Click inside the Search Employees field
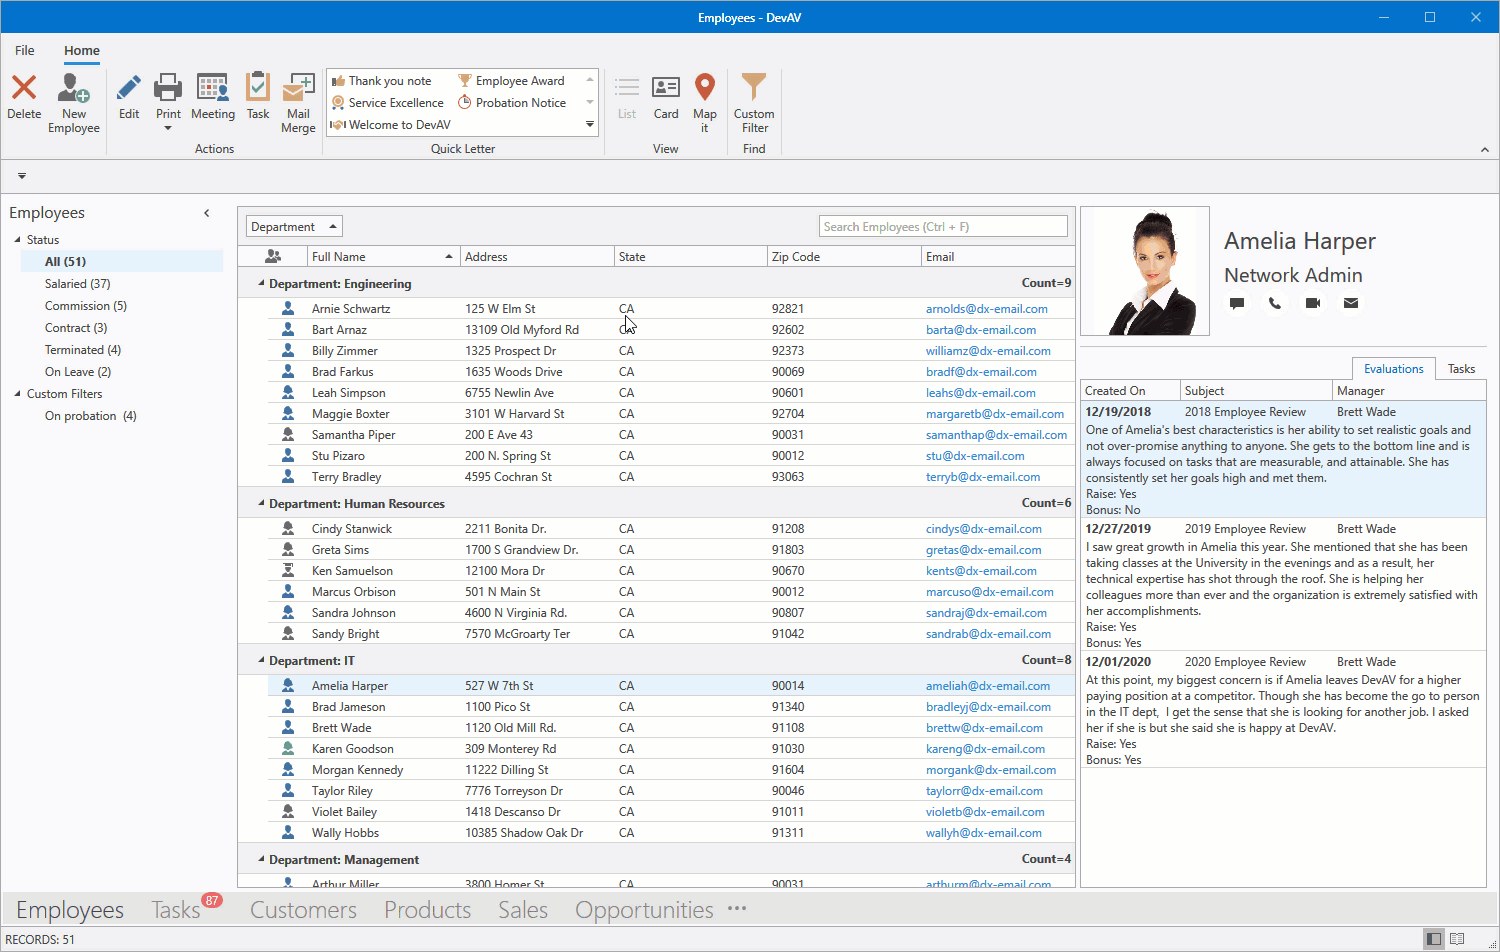The image size is (1500, 952). point(941,226)
